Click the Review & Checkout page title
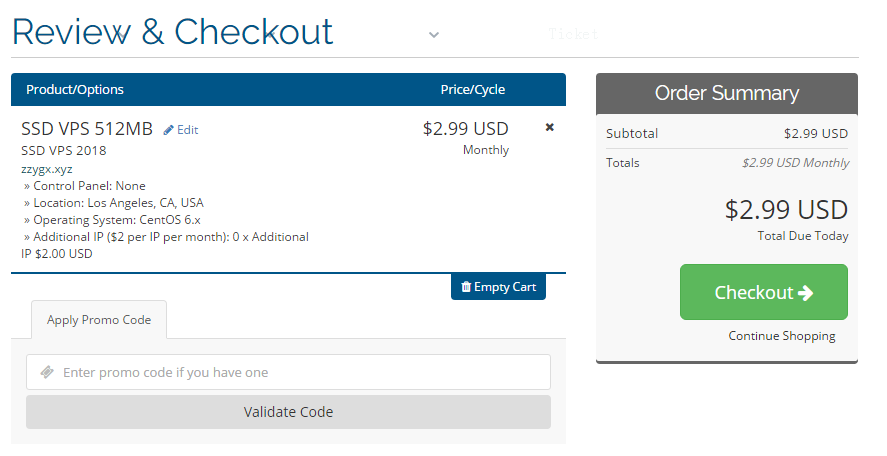 coord(173,32)
